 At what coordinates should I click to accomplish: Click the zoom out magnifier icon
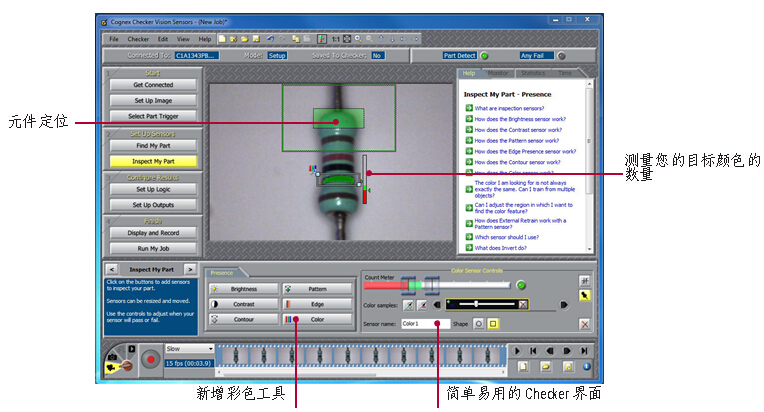click(x=369, y=39)
